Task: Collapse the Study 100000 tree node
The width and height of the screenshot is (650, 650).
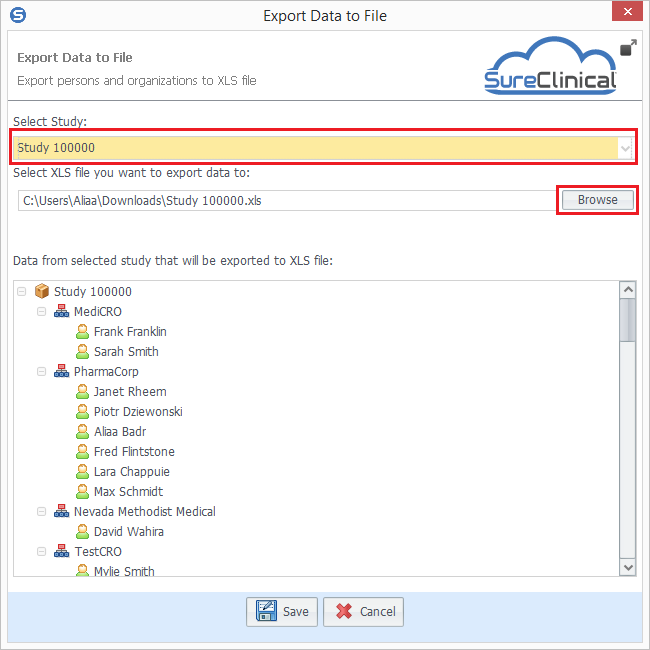Action: coord(22,291)
